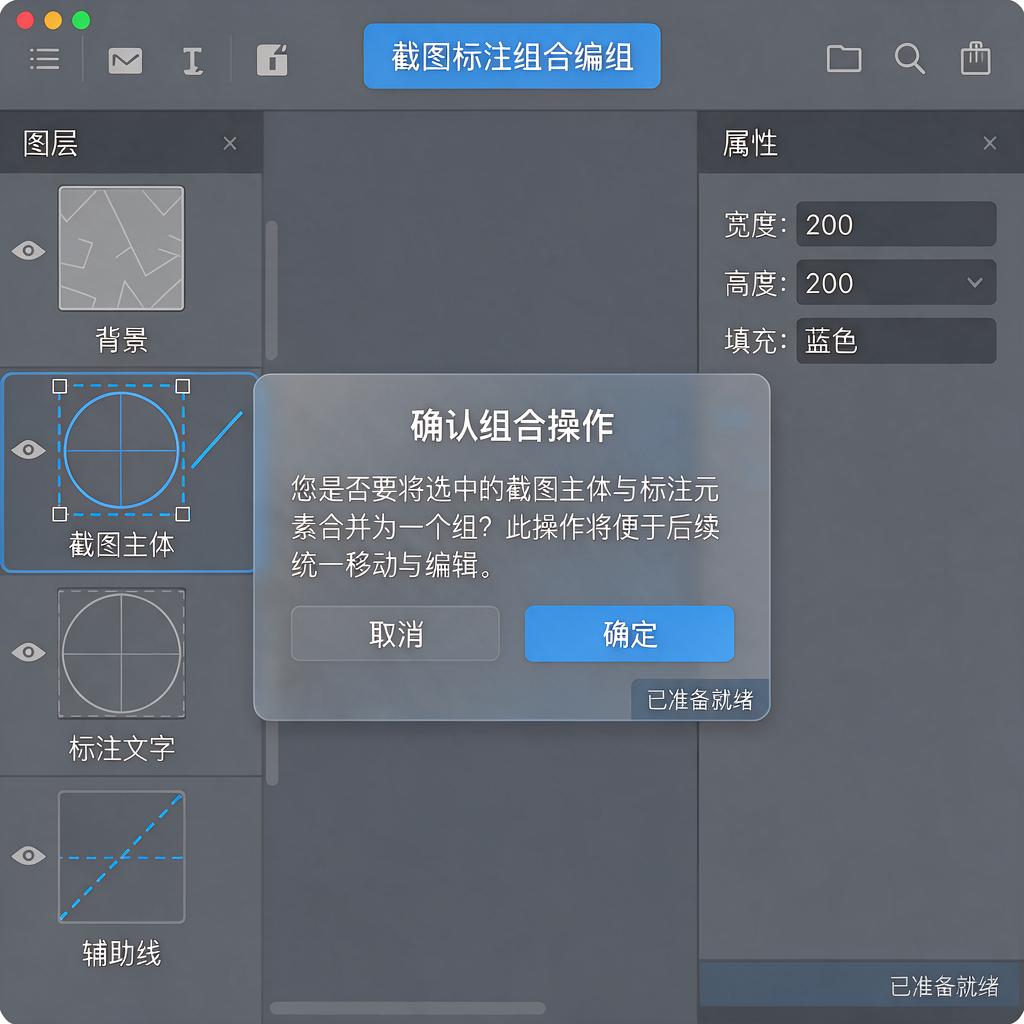Click the yellow minimize window button
1024x1024 pixels.
click(x=53, y=20)
